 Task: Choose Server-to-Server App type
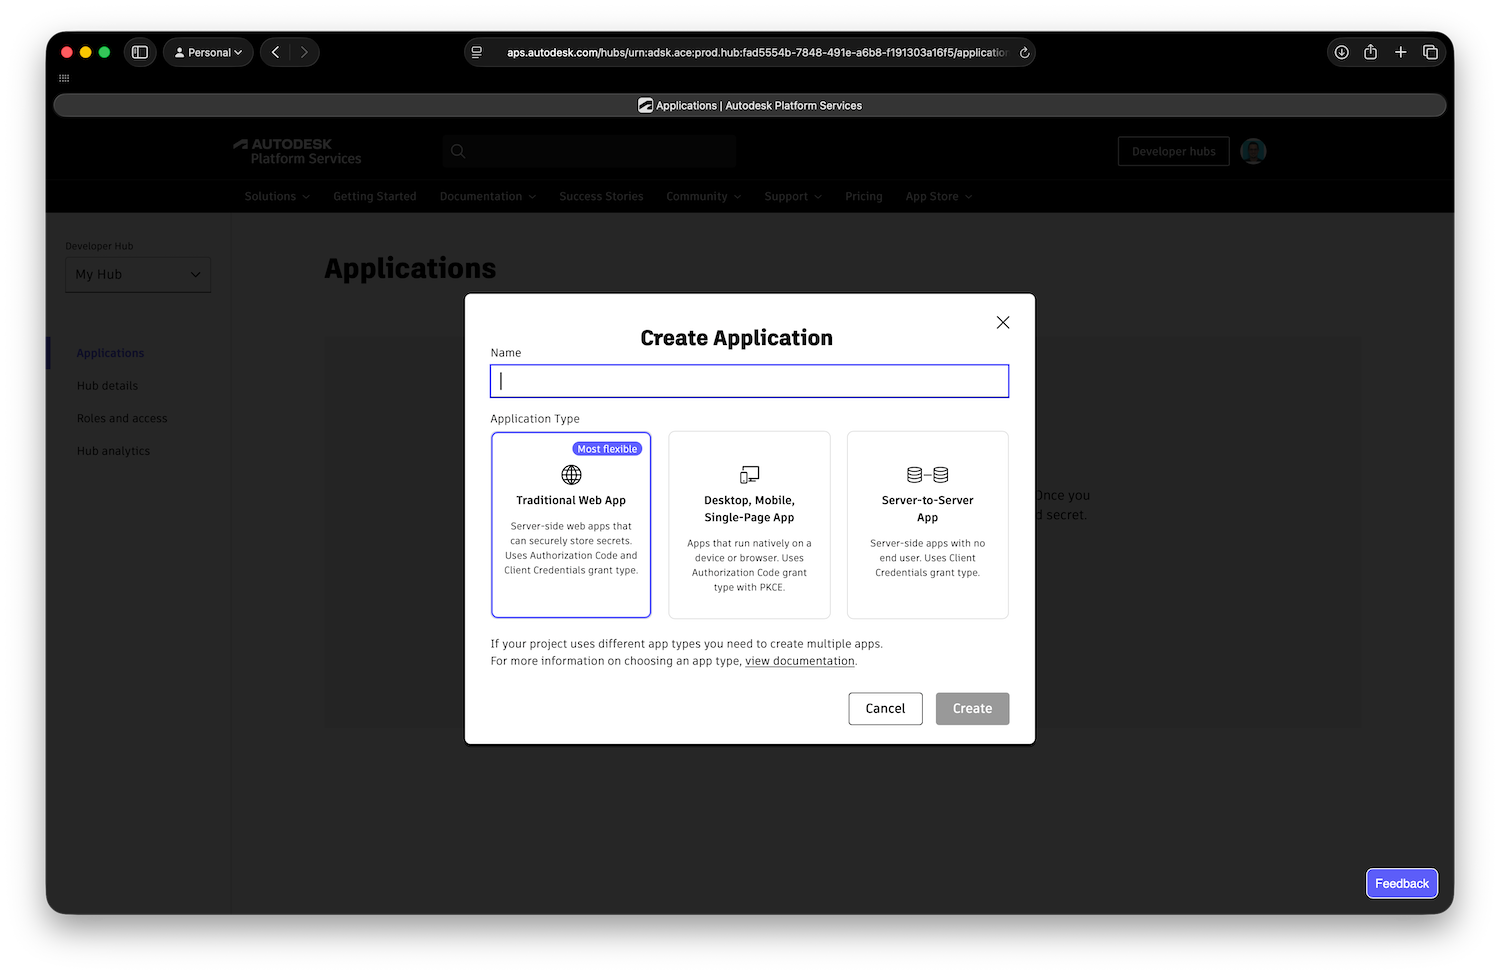pyautogui.click(x=927, y=525)
